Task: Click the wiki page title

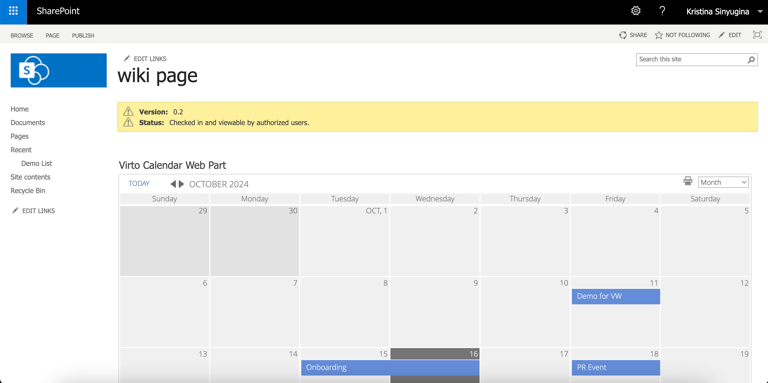Action: (158, 76)
